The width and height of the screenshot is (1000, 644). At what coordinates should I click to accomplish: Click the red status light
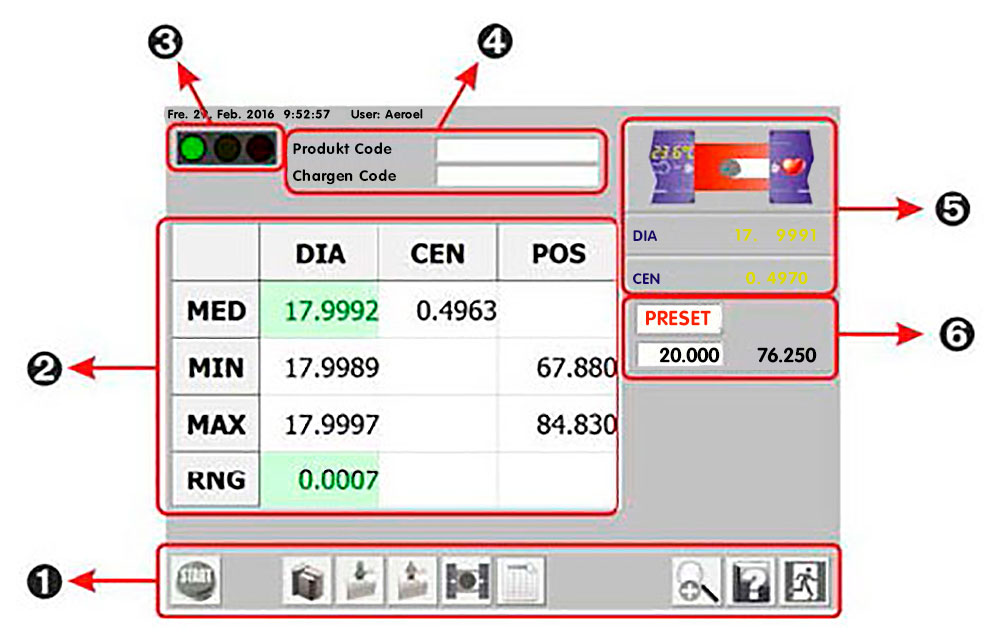click(x=261, y=150)
